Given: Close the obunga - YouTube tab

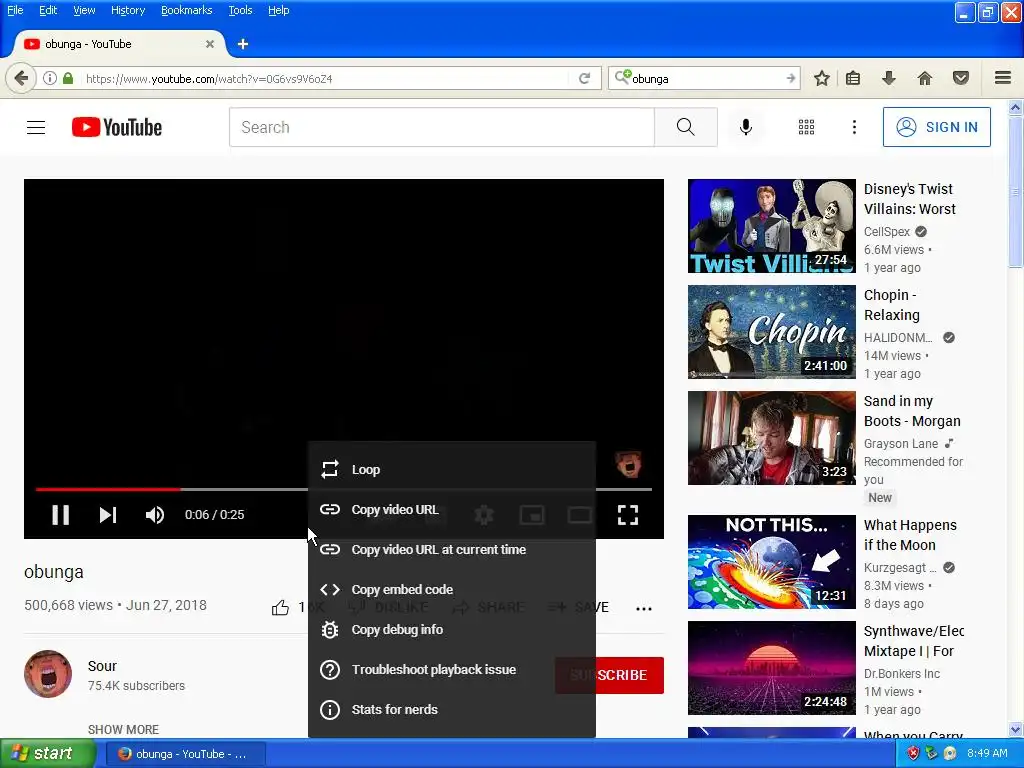Looking at the screenshot, I should pyautogui.click(x=210, y=44).
